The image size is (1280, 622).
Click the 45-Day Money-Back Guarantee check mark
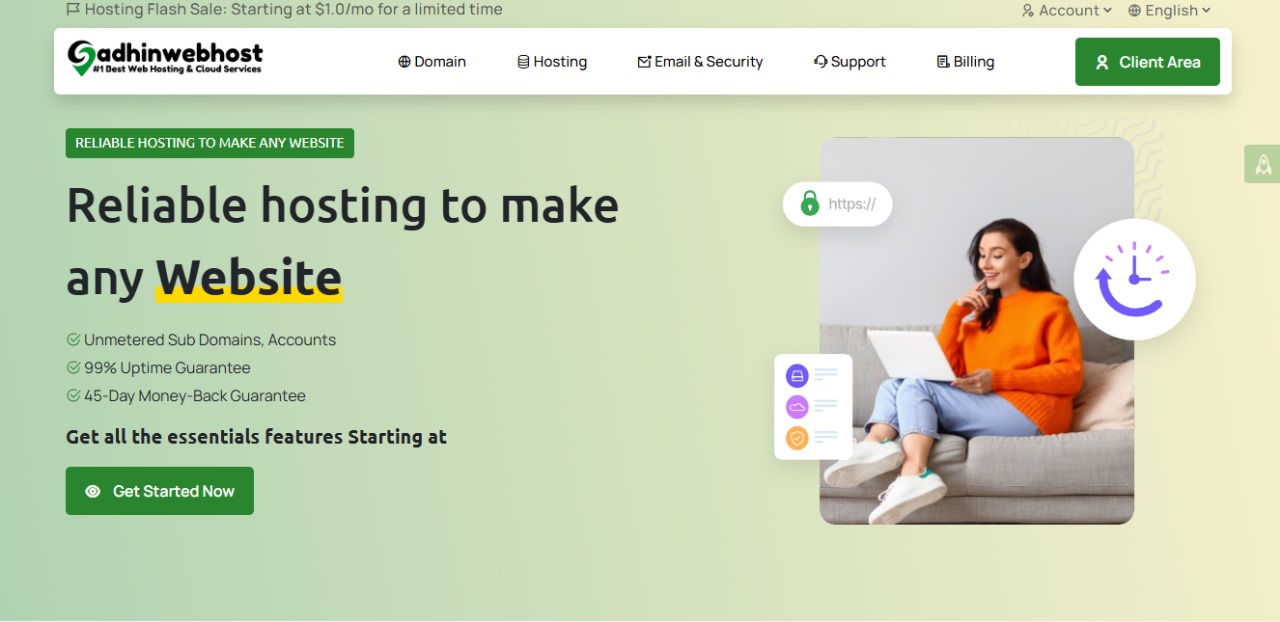click(73, 396)
